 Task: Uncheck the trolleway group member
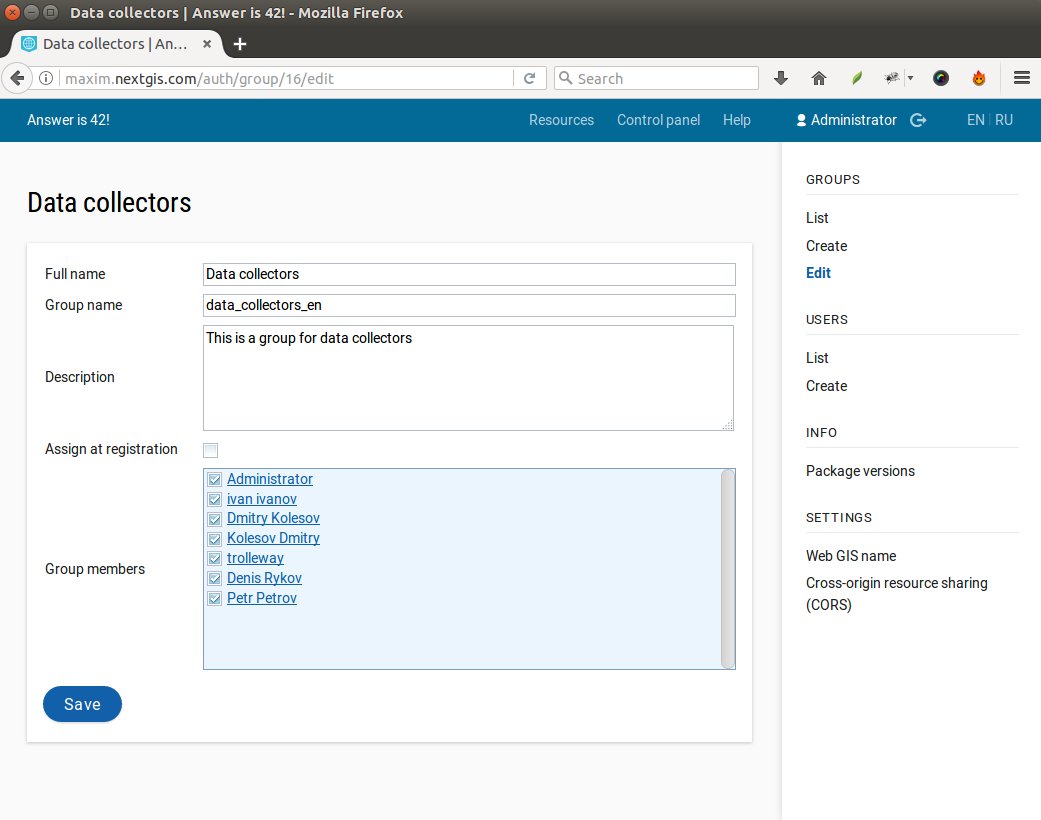(214, 558)
